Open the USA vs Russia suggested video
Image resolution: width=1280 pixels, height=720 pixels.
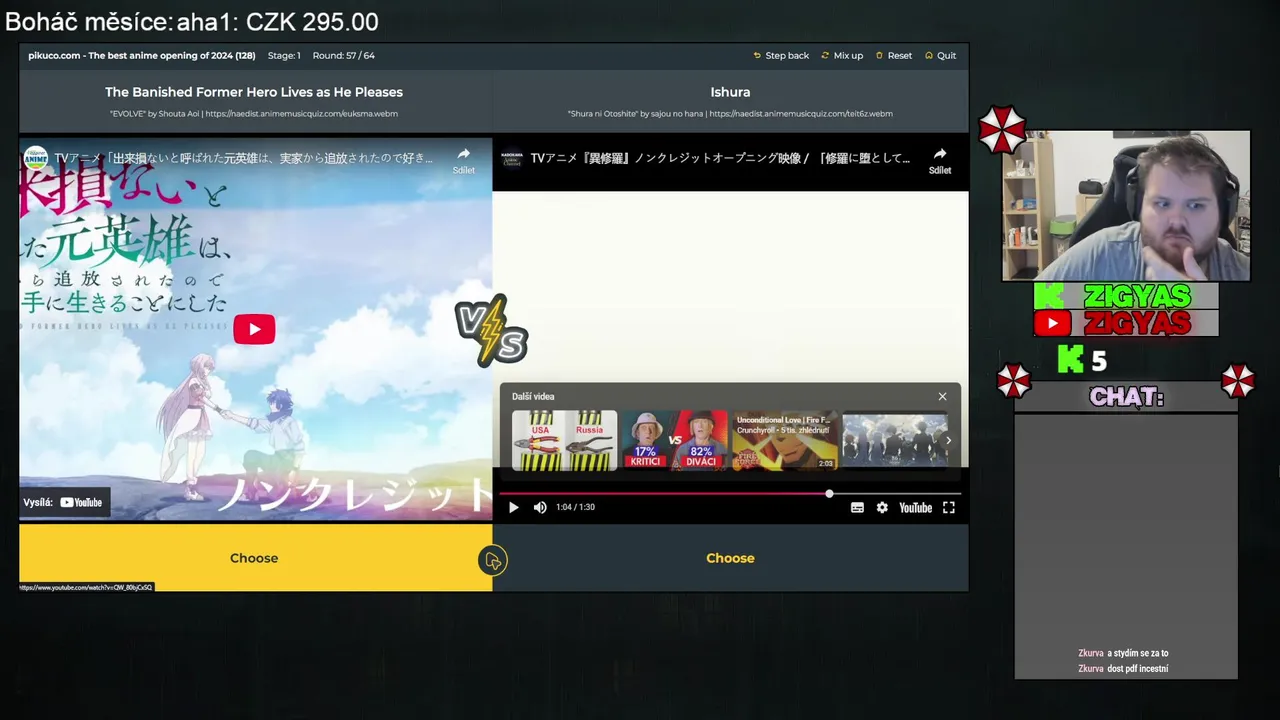[x=564, y=439]
